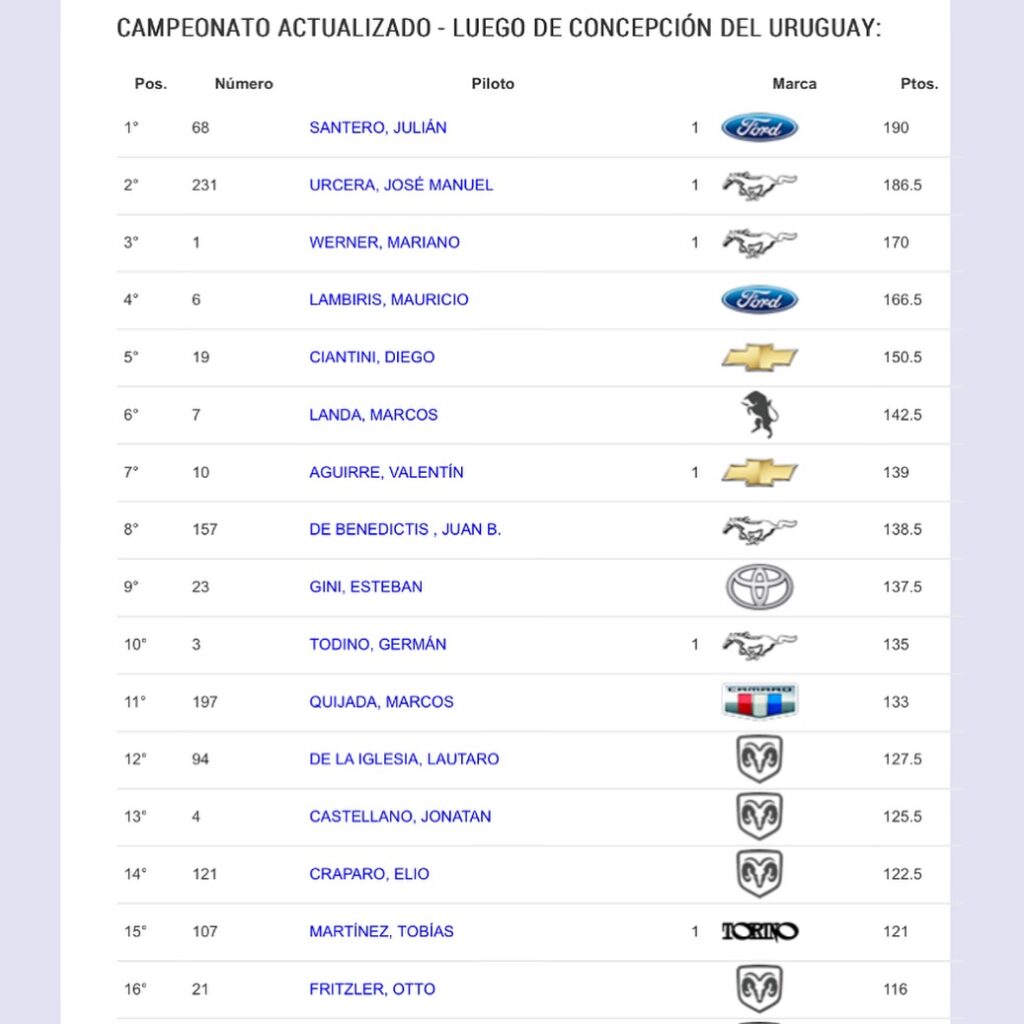Viewport: 1024px width, 1024px height.
Task: Click the Ptos. column header
Action: [919, 84]
